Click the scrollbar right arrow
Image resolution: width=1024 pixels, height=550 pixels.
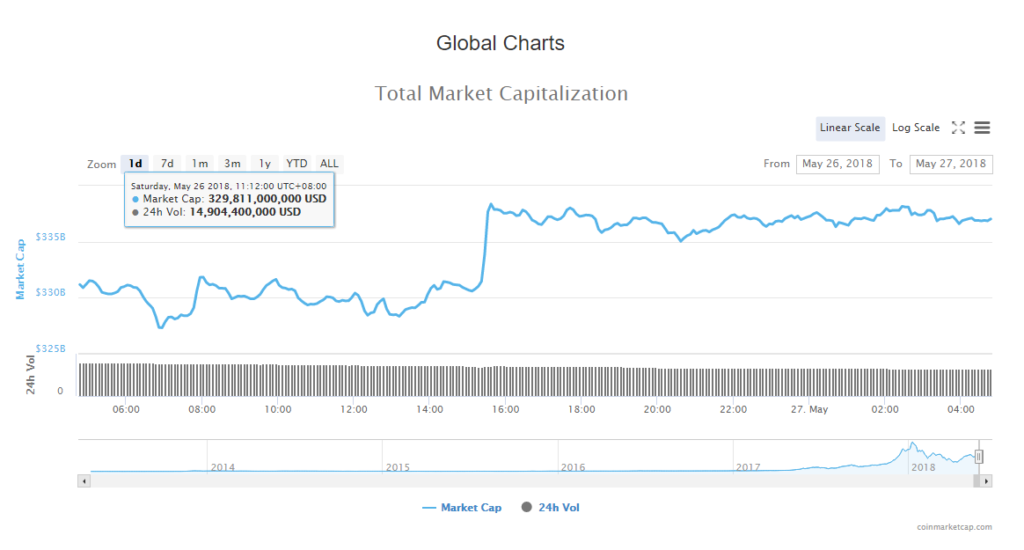986,481
